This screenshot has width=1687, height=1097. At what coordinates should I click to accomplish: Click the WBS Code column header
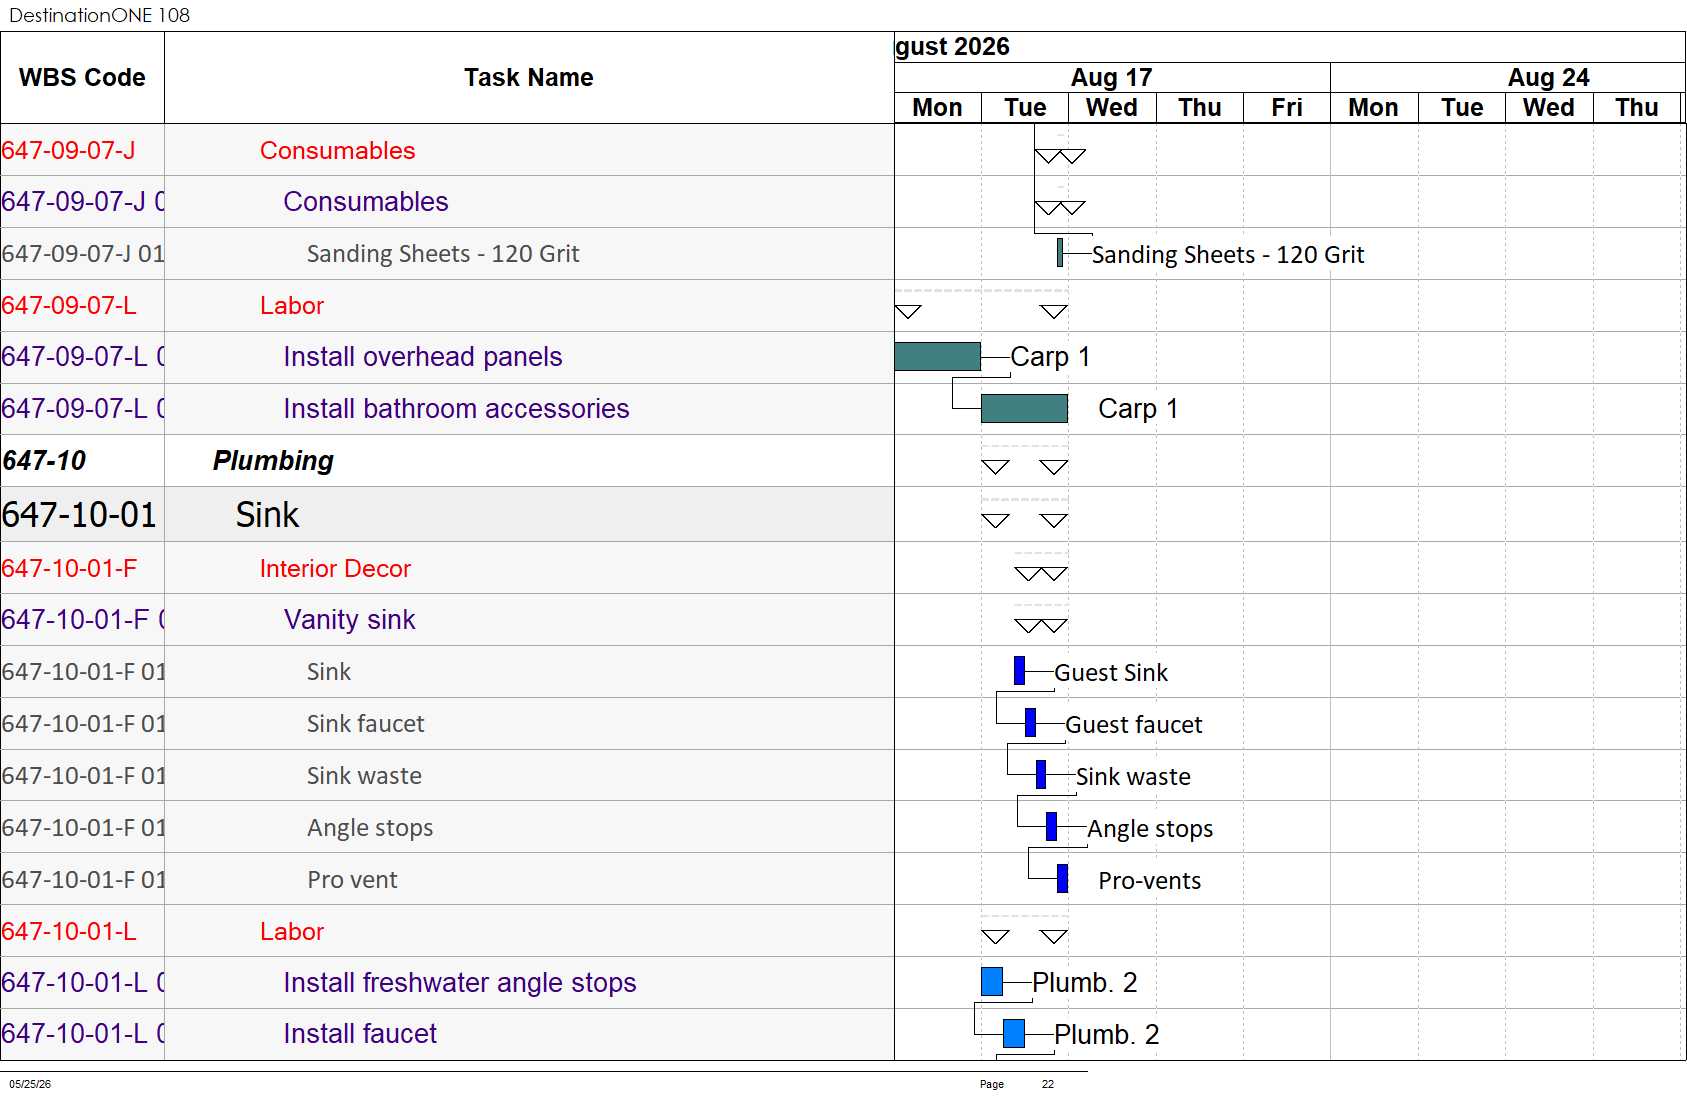tap(82, 77)
